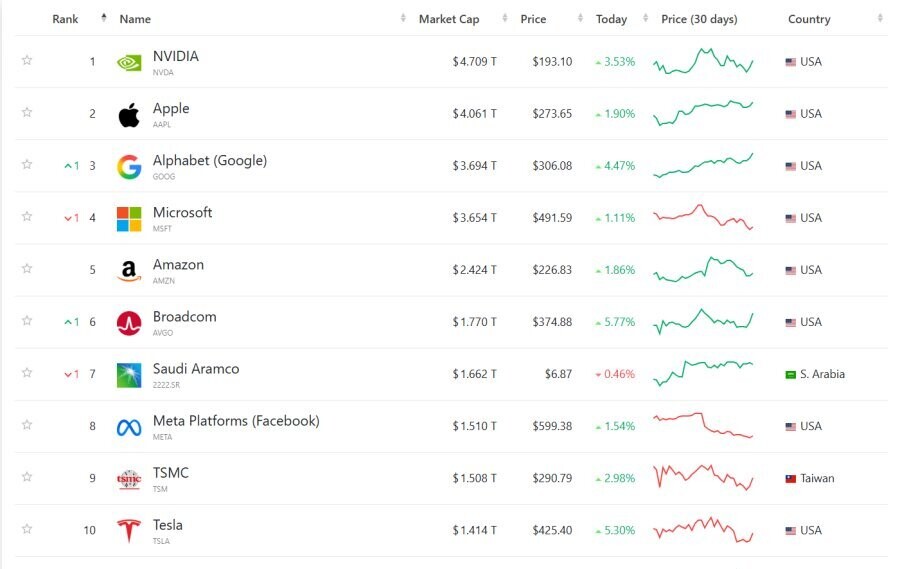Sort the list by Rank header
The image size is (900, 569).
pos(66,19)
